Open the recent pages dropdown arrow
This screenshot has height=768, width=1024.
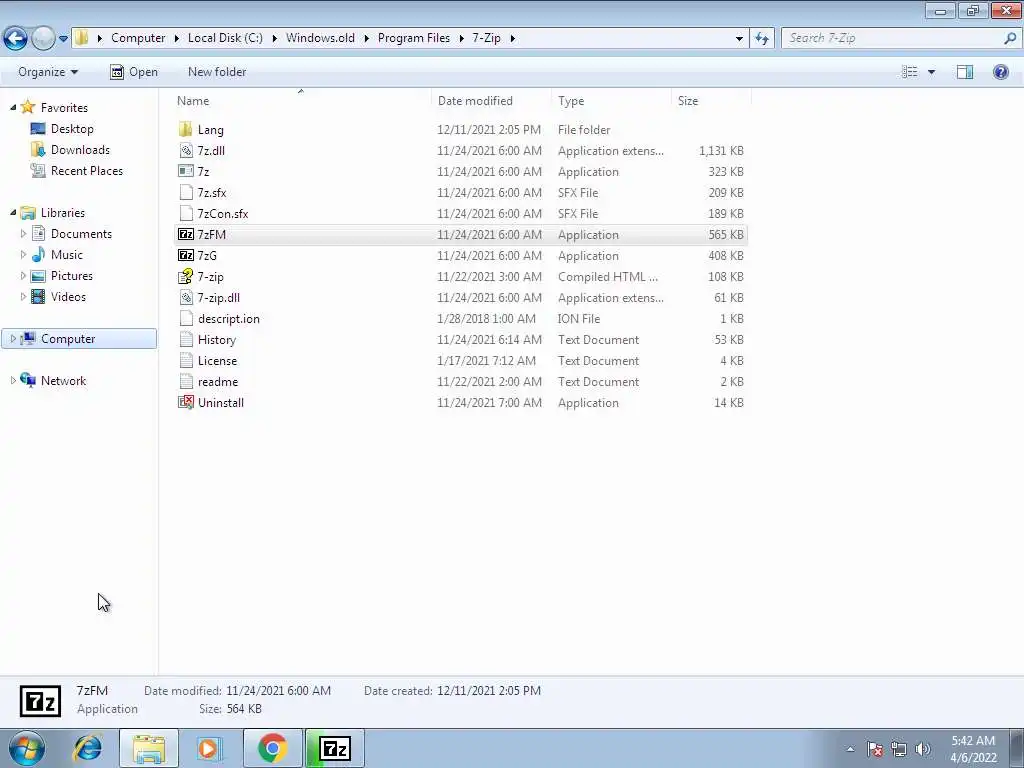coord(63,39)
